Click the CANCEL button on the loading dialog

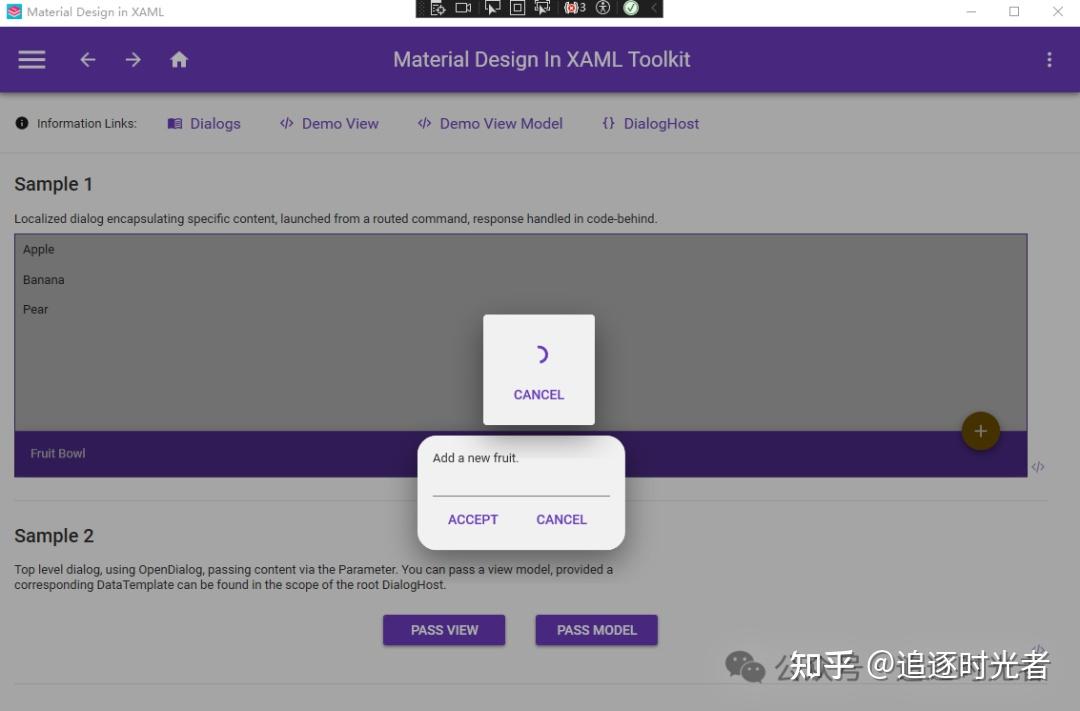(538, 394)
